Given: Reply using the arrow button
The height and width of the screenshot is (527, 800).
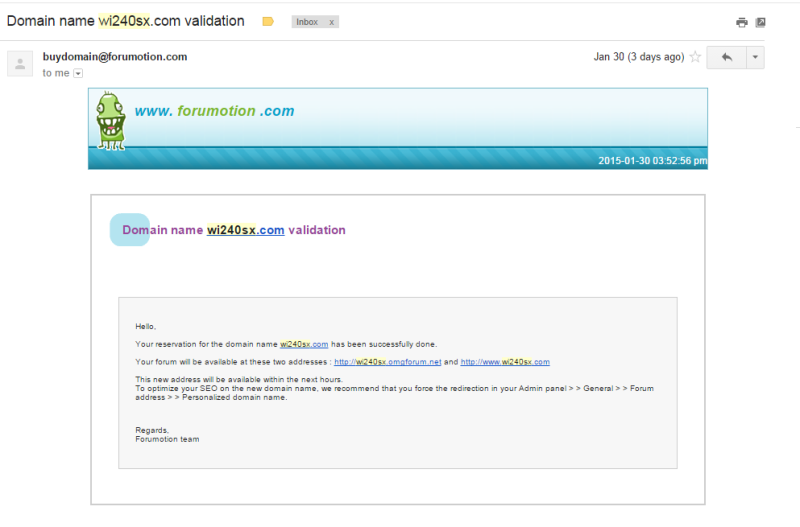Looking at the screenshot, I should [727, 57].
